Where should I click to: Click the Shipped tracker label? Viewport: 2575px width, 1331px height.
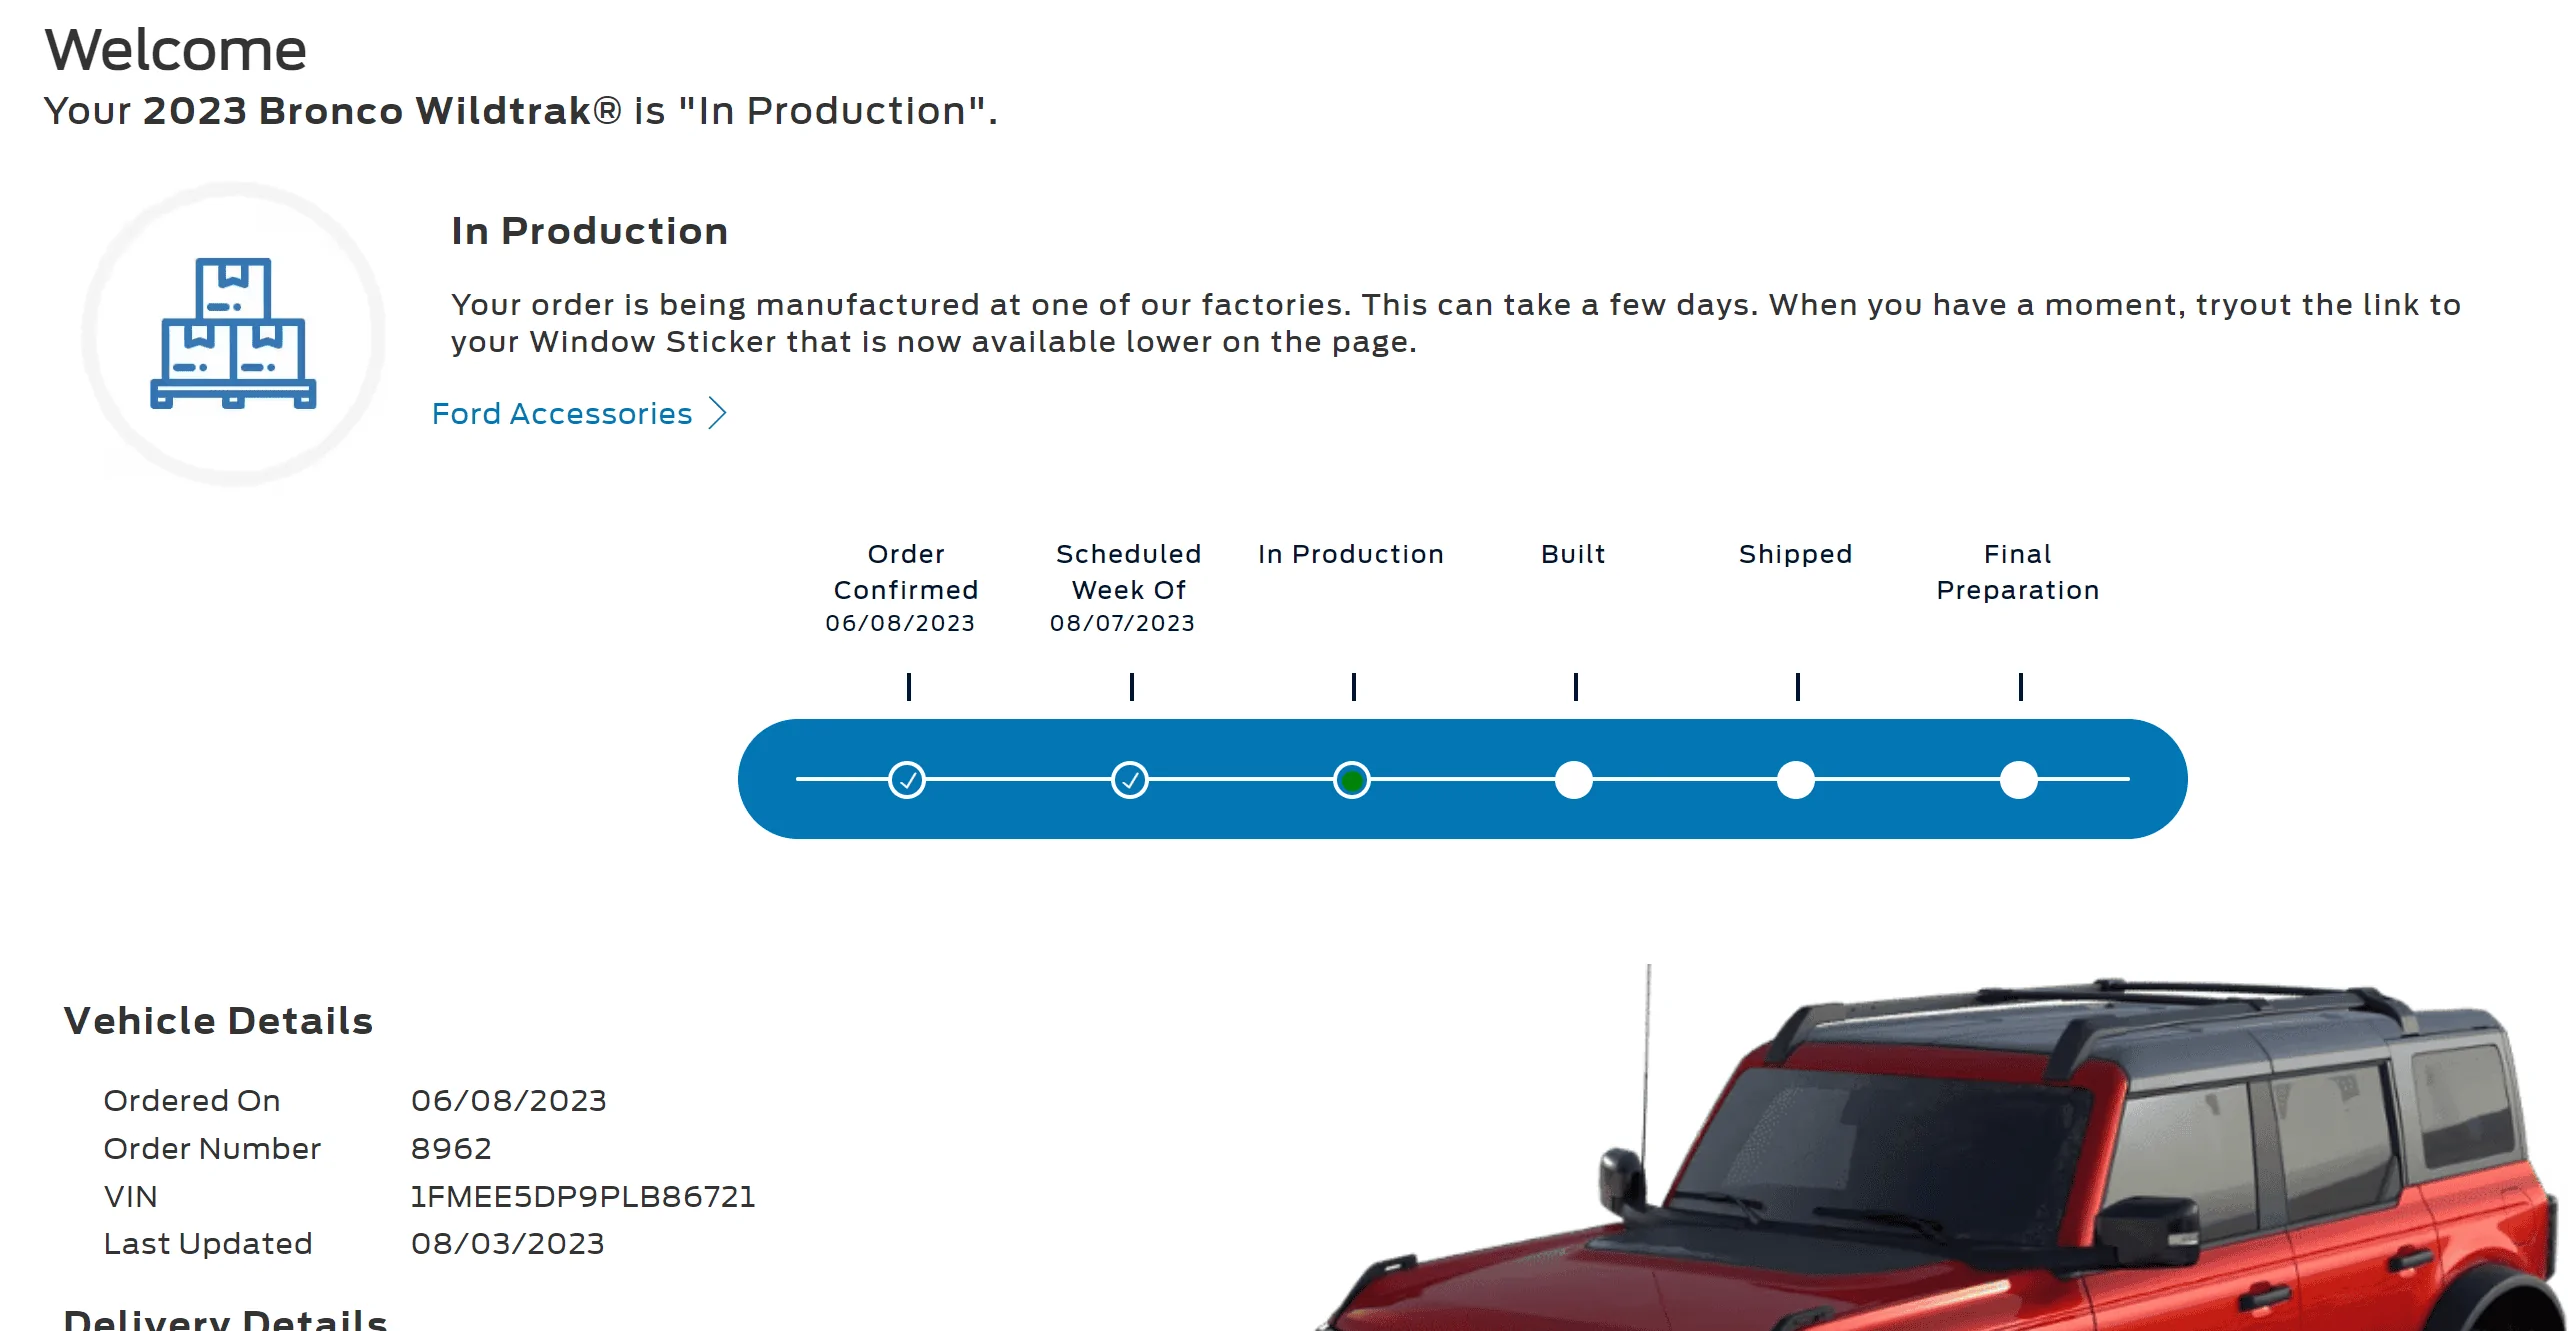[x=1796, y=555]
